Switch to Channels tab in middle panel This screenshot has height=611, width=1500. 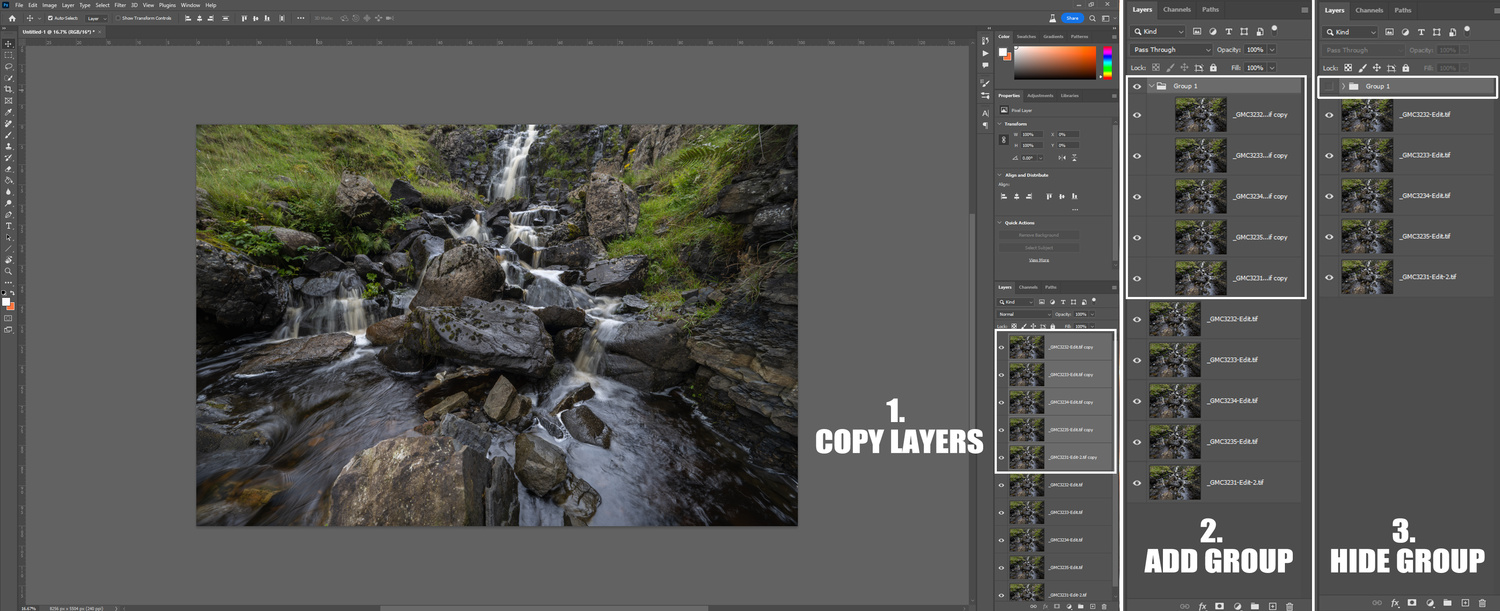[1177, 10]
